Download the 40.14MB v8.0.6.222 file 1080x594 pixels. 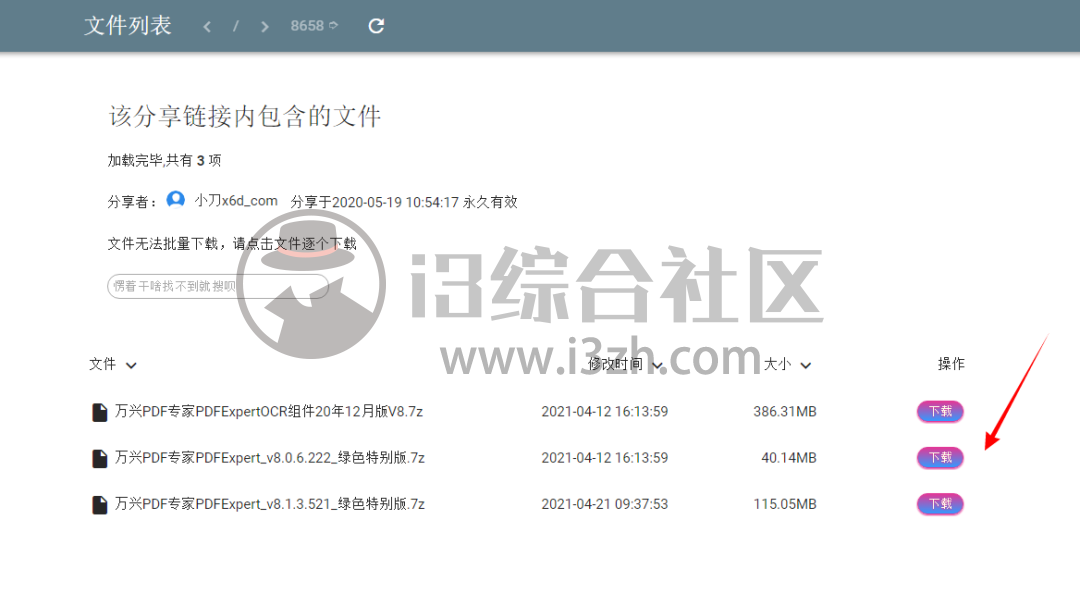940,458
